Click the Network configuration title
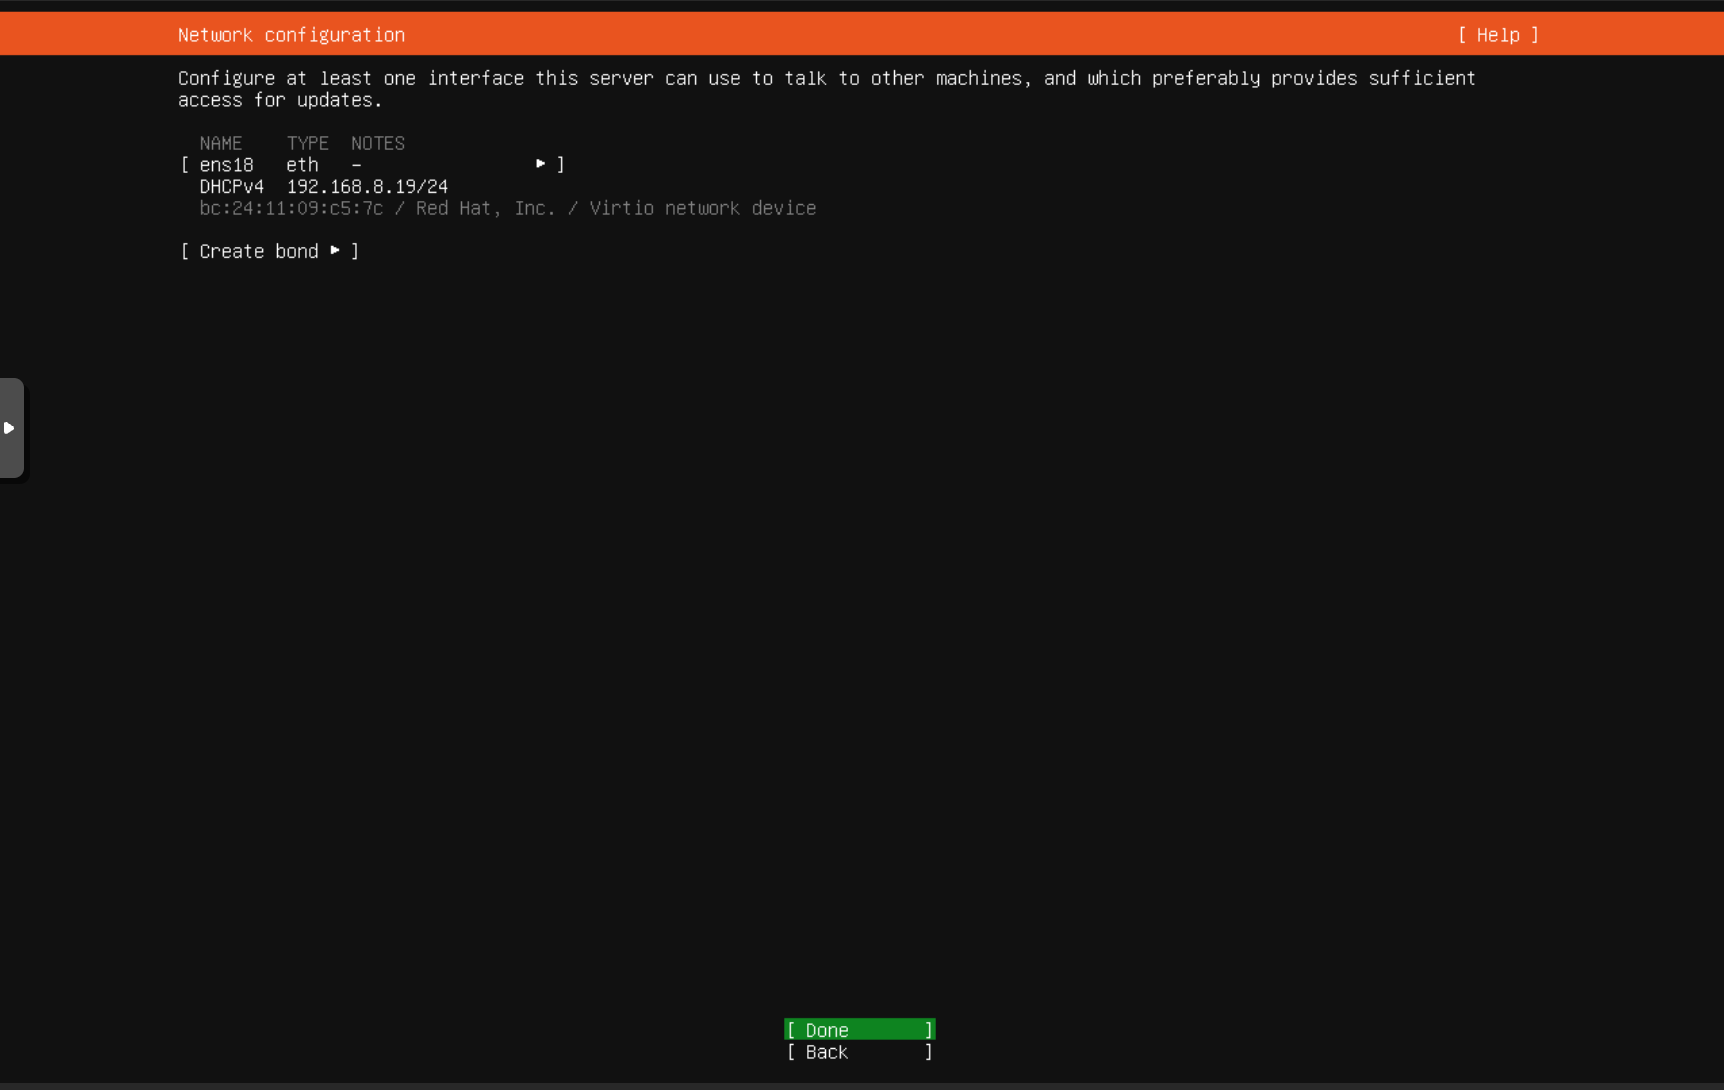Image resolution: width=1724 pixels, height=1090 pixels. (291, 35)
